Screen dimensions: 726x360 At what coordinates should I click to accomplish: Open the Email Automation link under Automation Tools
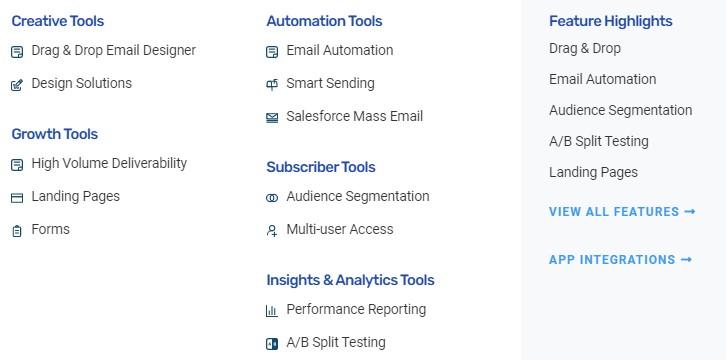(x=340, y=50)
